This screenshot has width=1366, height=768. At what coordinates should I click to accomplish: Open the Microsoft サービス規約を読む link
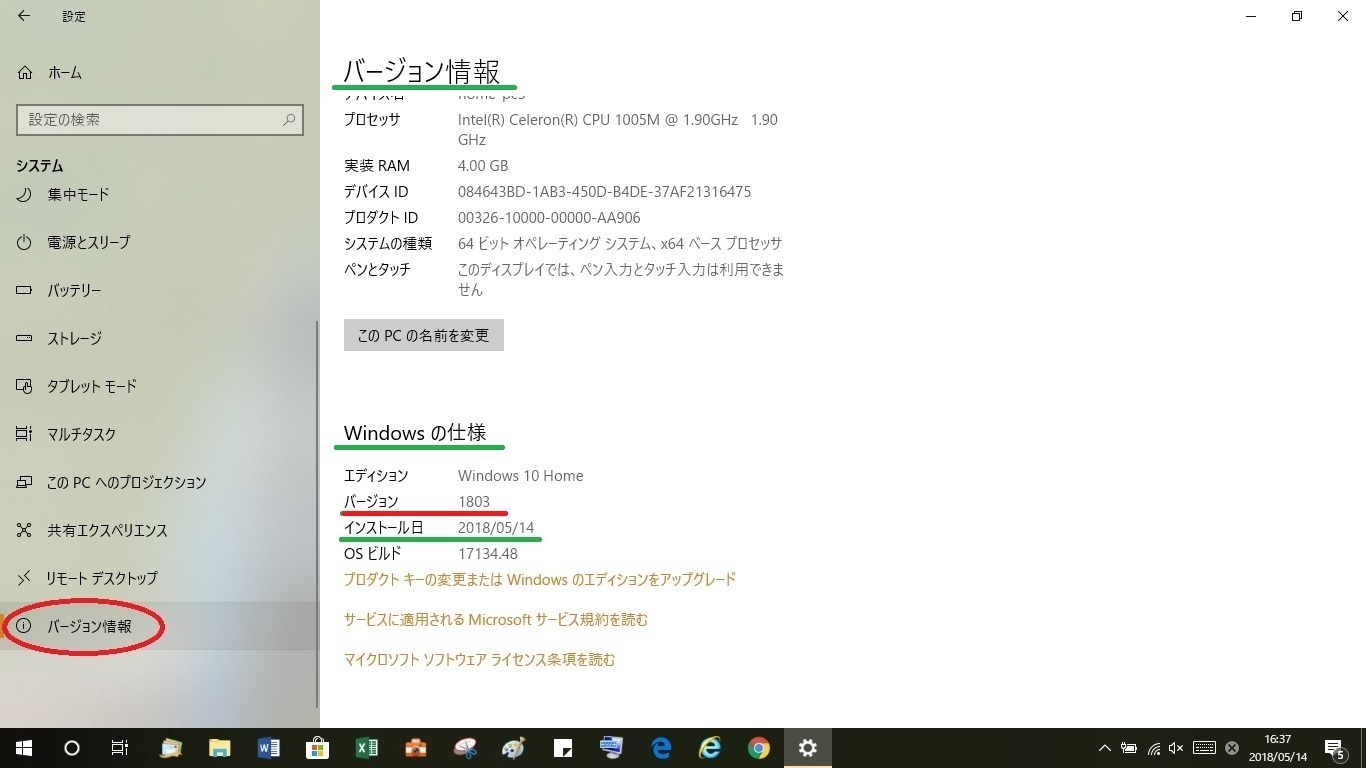click(496, 619)
